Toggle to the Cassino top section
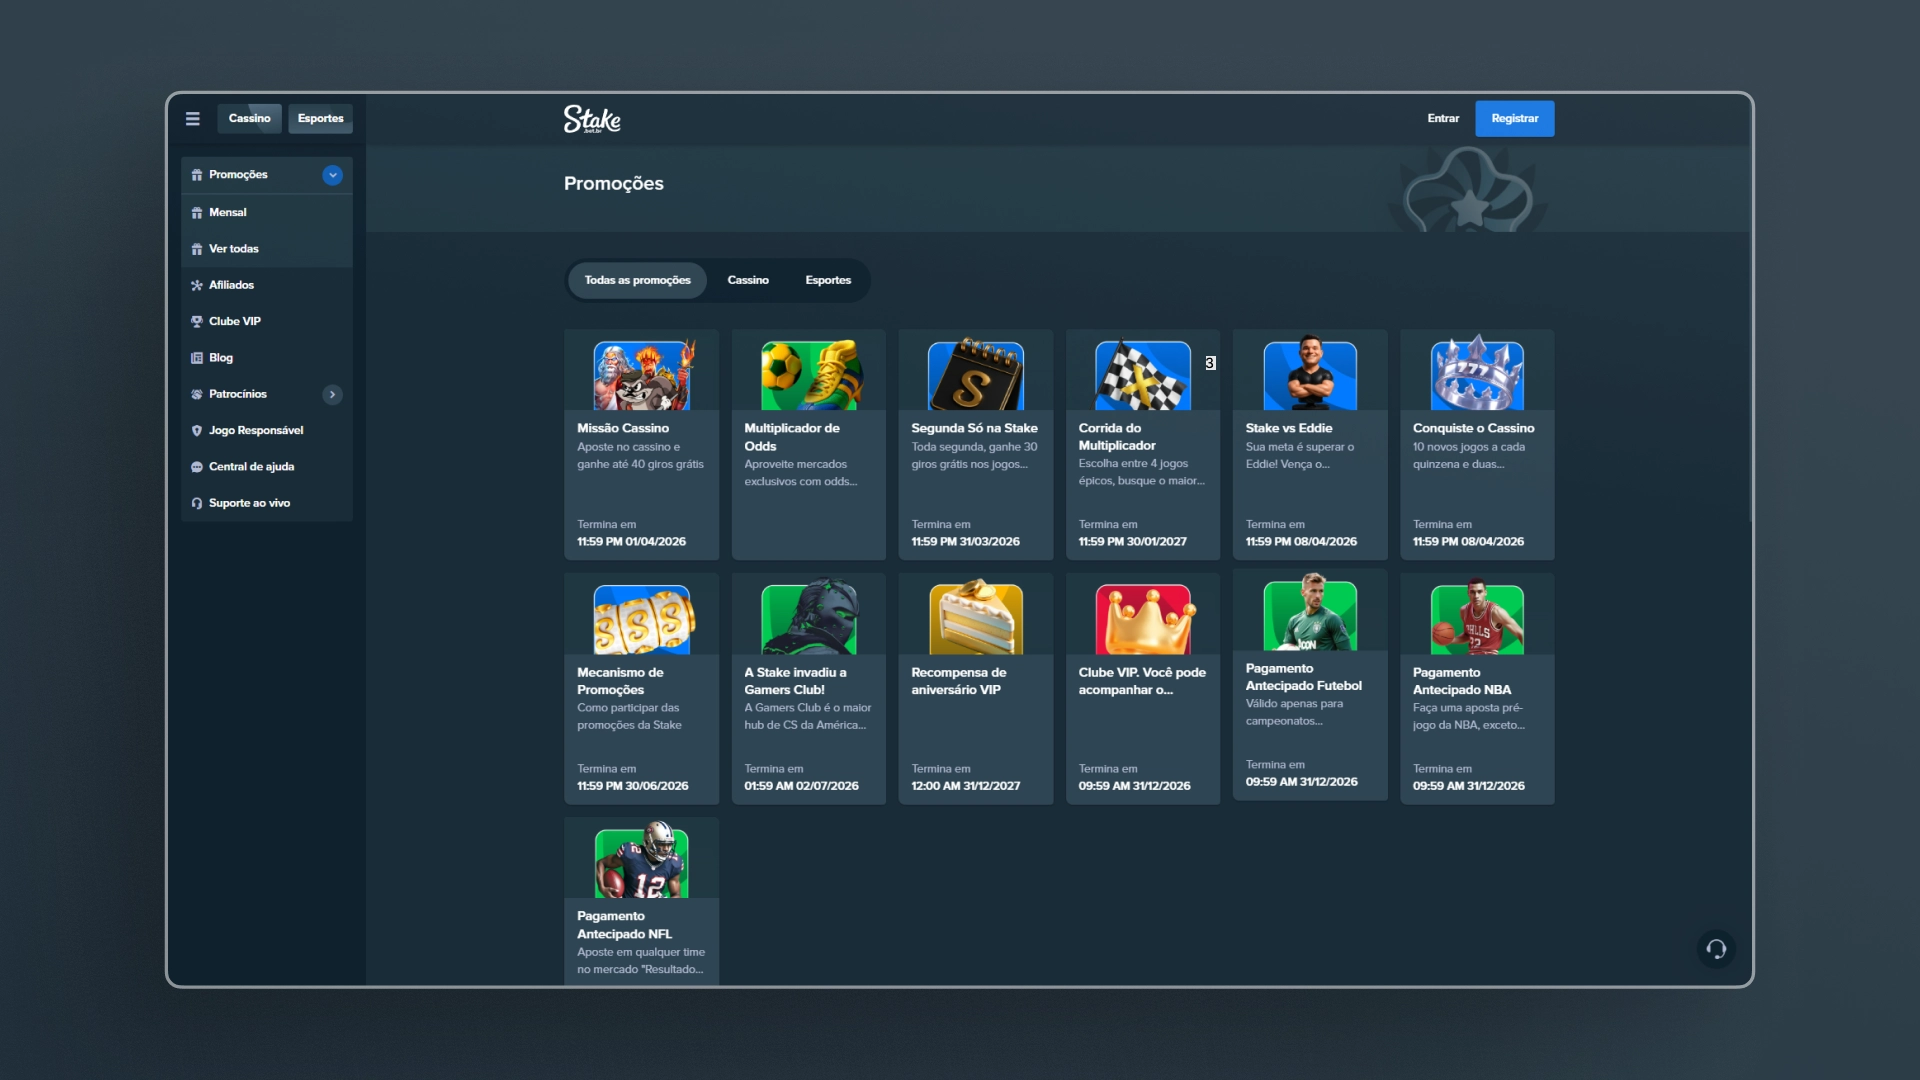 tap(250, 118)
